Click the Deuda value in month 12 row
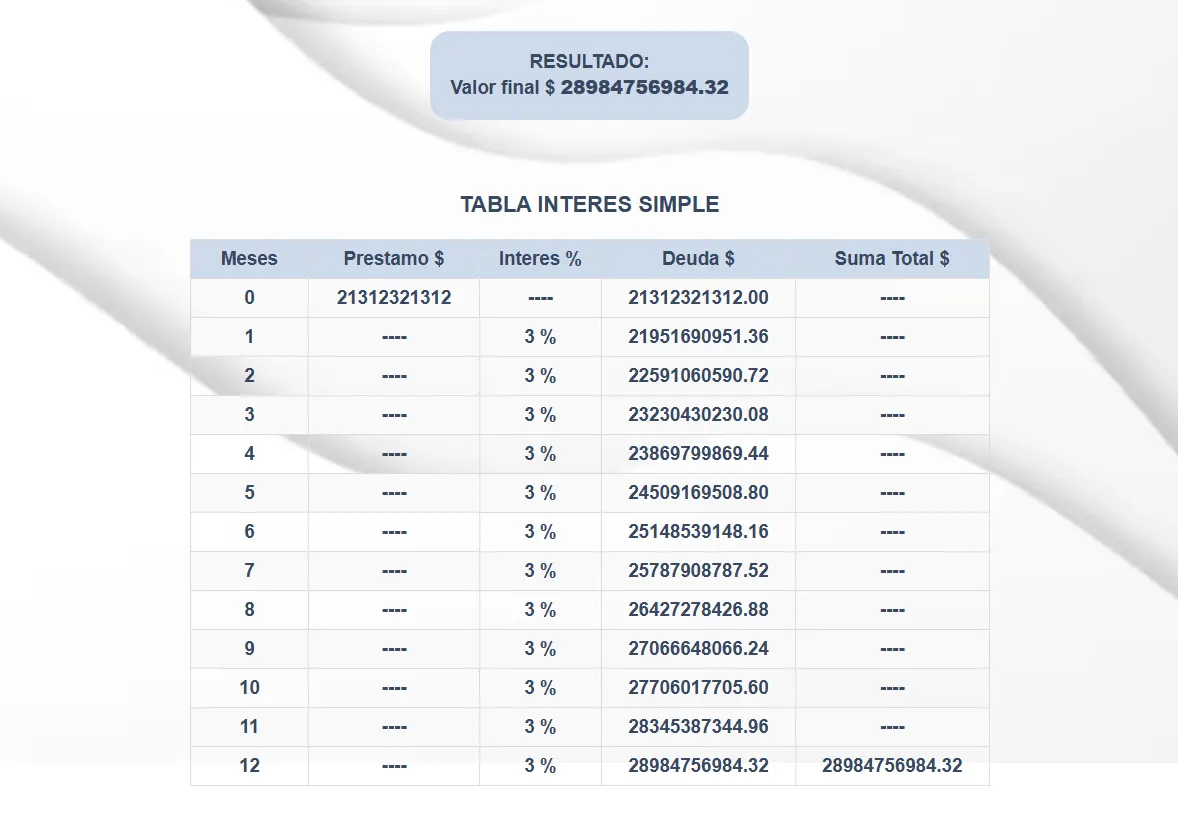The height and width of the screenshot is (832, 1178). (x=698, y=766)
